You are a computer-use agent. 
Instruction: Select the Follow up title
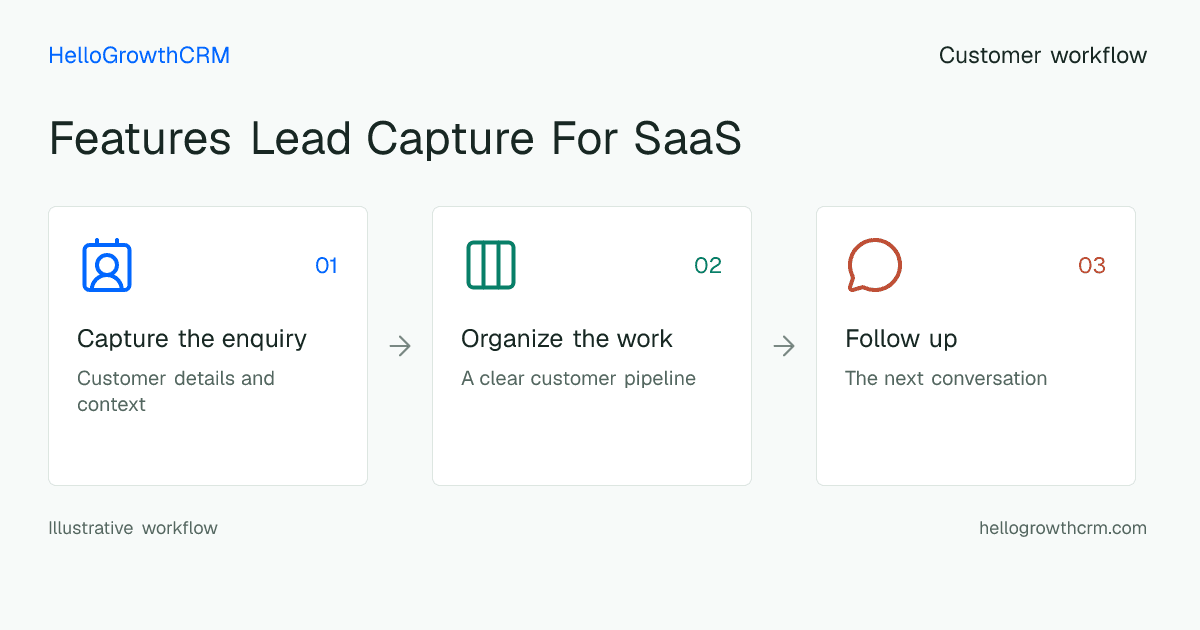tap(901, 339)
